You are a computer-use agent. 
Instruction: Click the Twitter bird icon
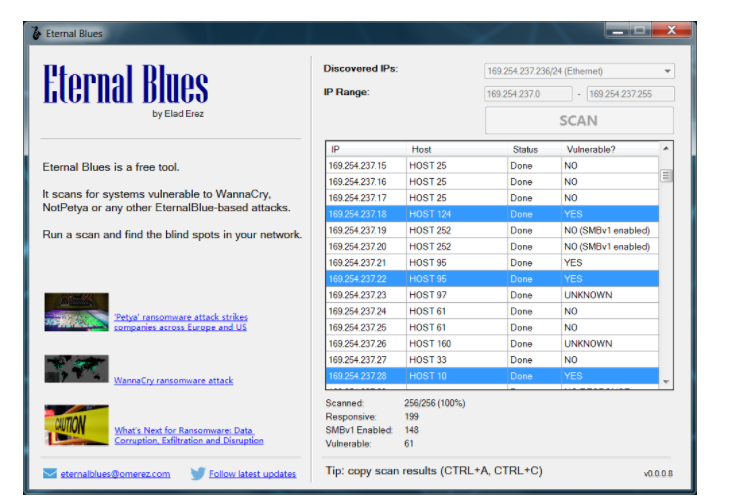pos(197,473)
